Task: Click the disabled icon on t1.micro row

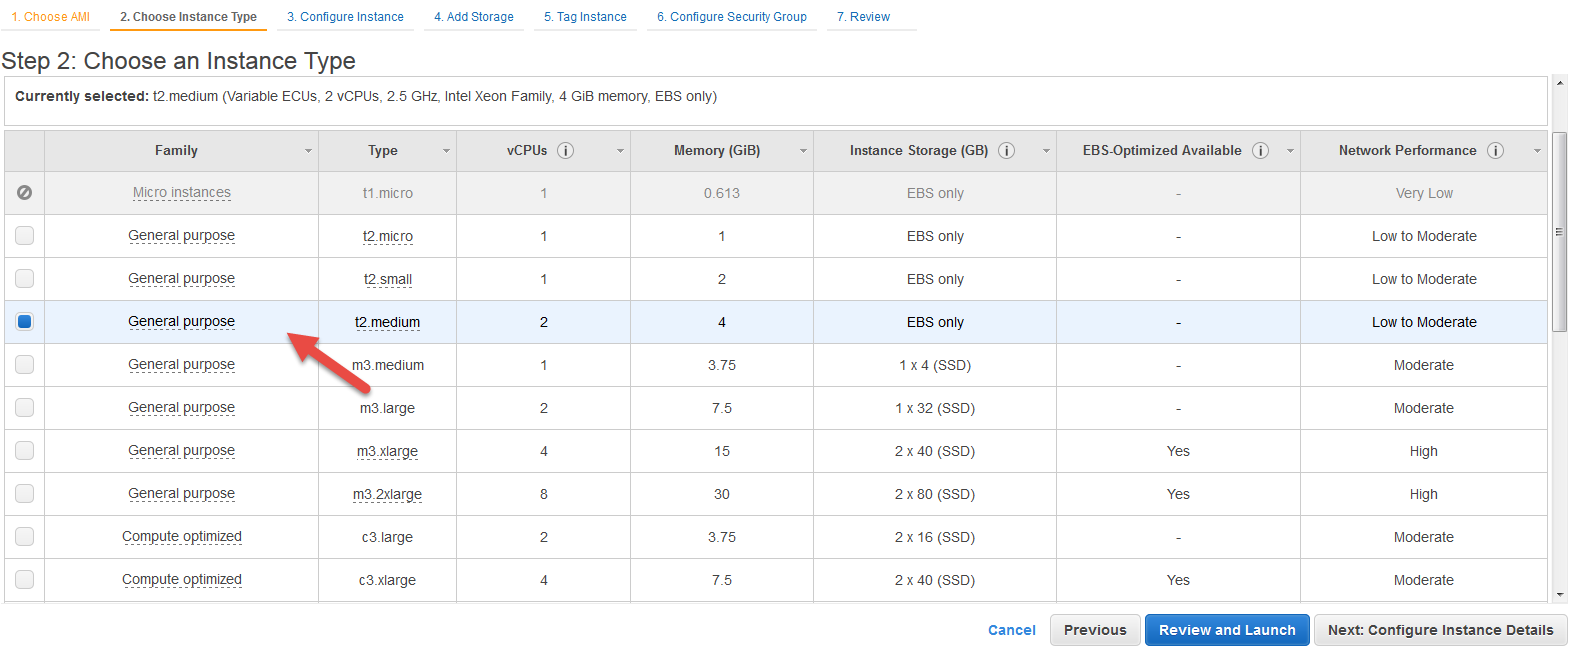Action: click(x=25, y=193)
